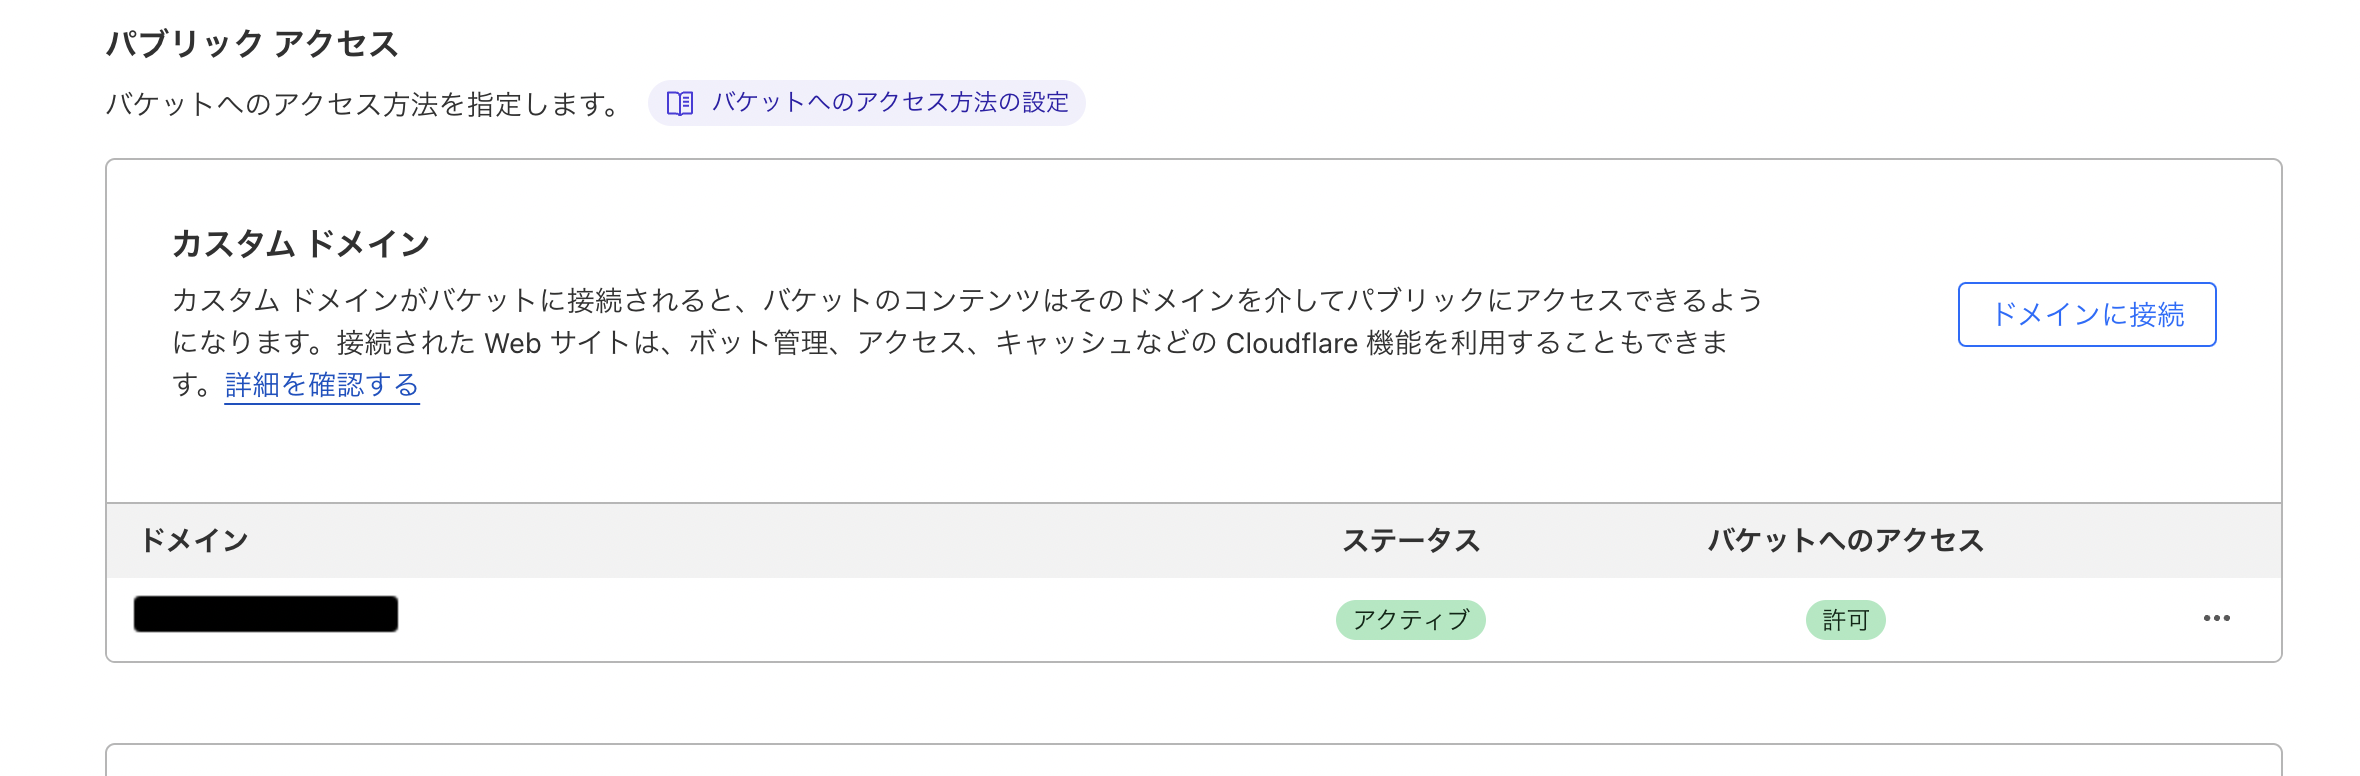Click the green permission pill under バケットへのアクセス
Screen dimensions: 2360x776
click(x=1845, y=620)
